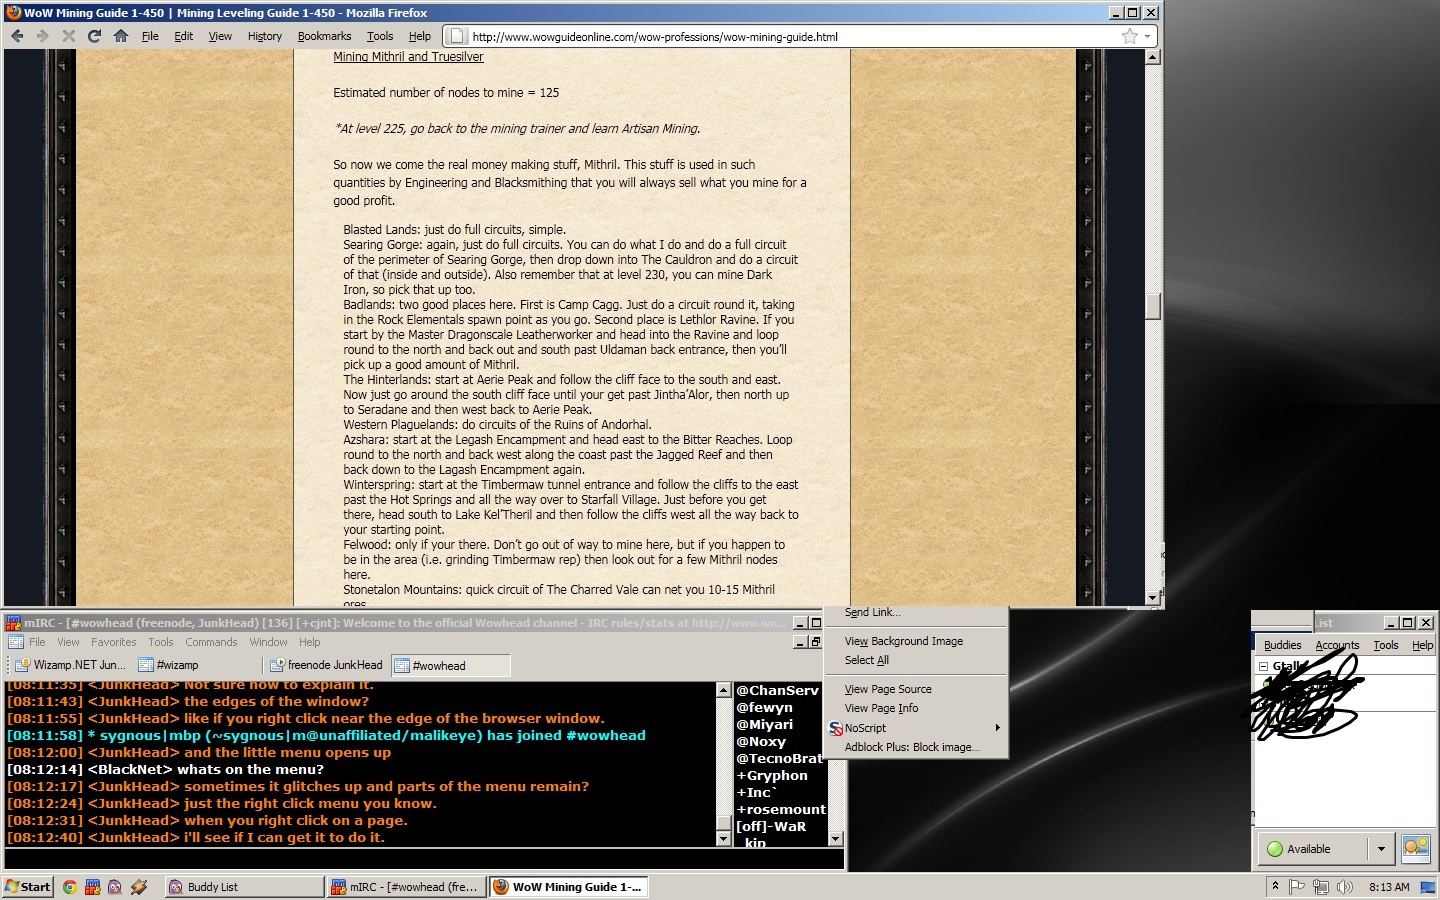Click the mIRC message input box
The image size is (1440, 900).
tap(424, 859)
